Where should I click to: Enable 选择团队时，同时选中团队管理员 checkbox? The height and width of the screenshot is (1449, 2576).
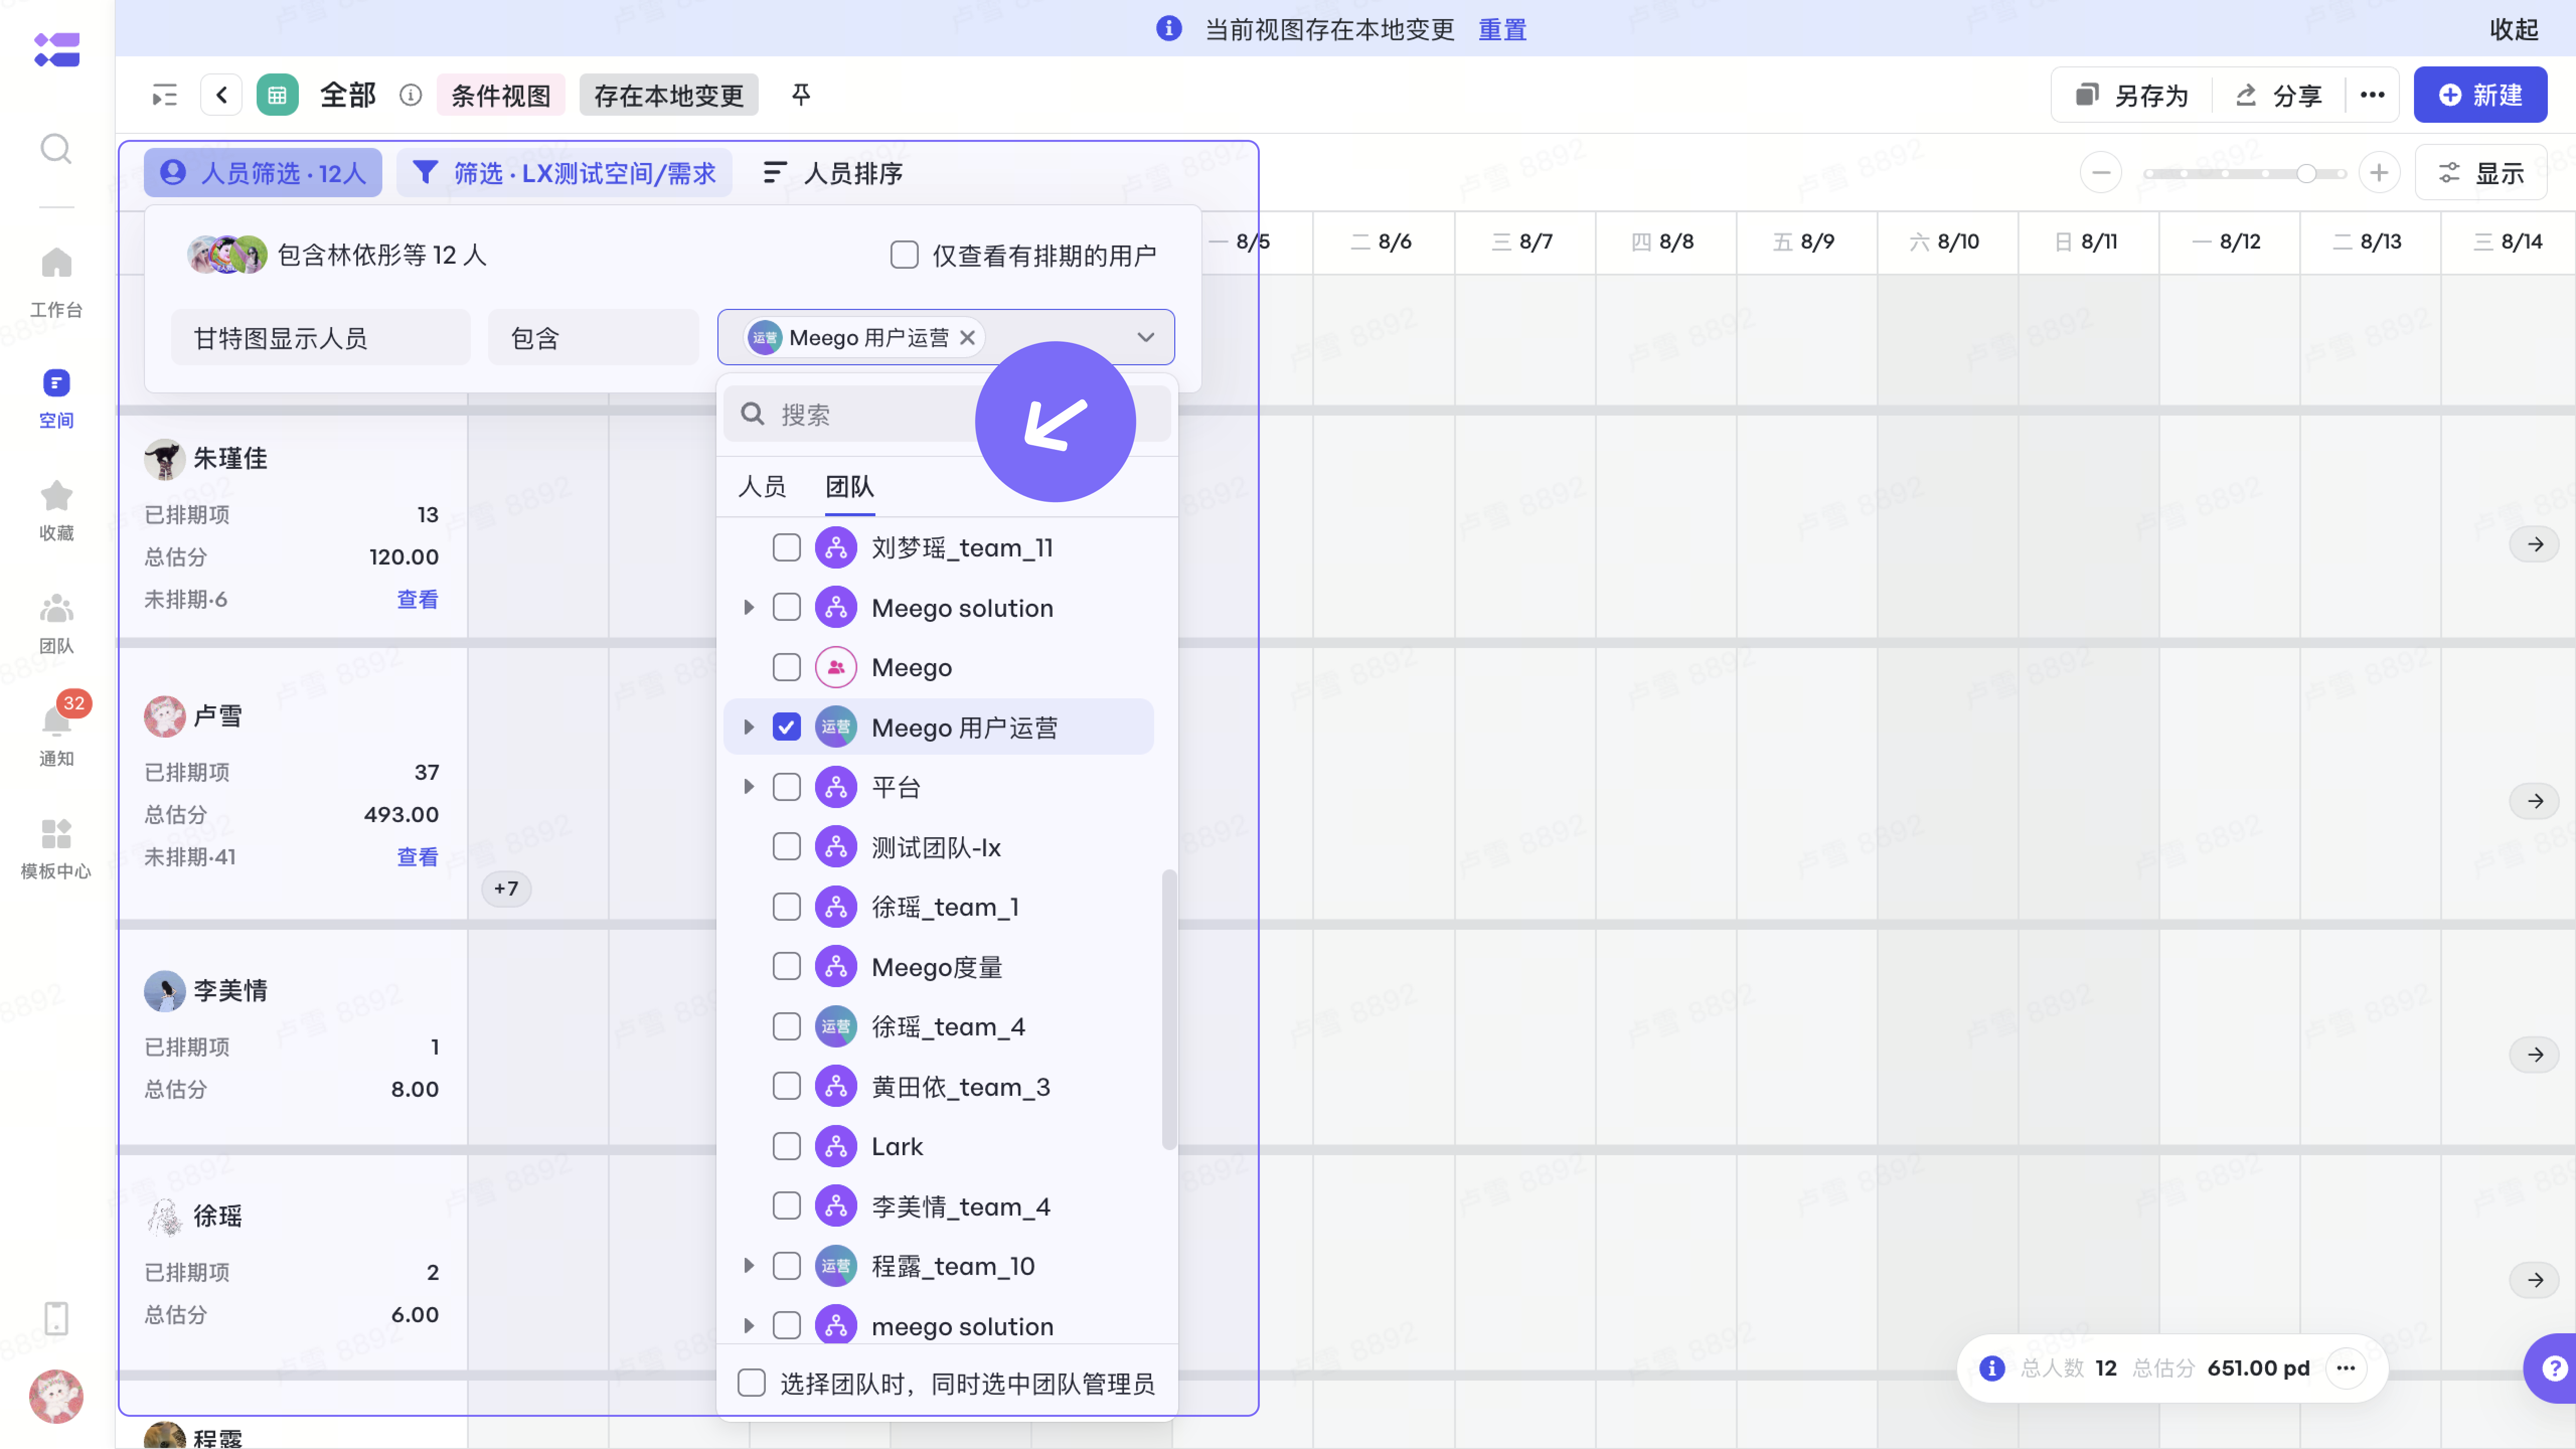(751, 1383)
